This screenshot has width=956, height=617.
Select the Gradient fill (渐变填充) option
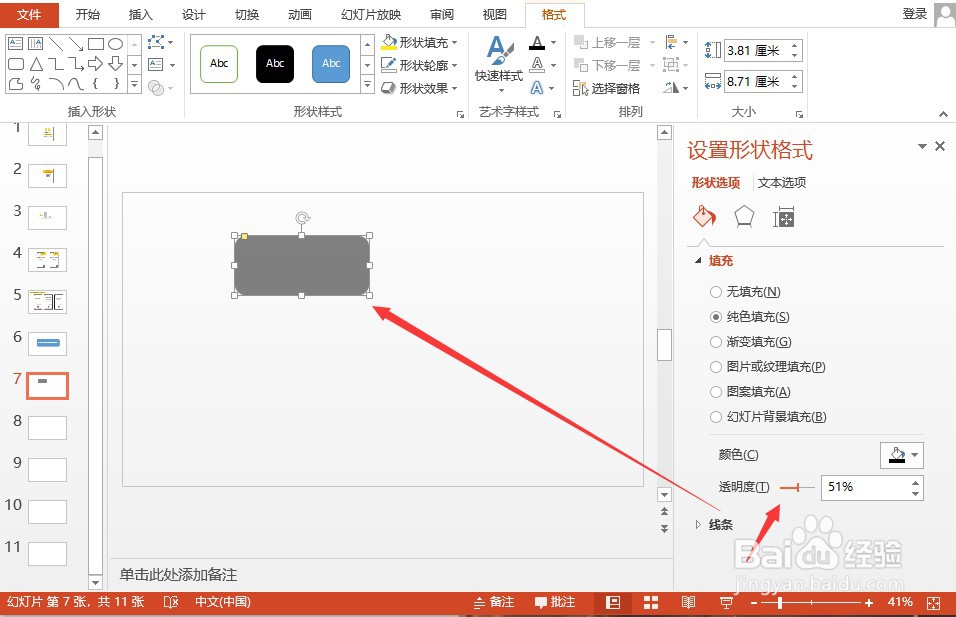[x=751, y=342]
